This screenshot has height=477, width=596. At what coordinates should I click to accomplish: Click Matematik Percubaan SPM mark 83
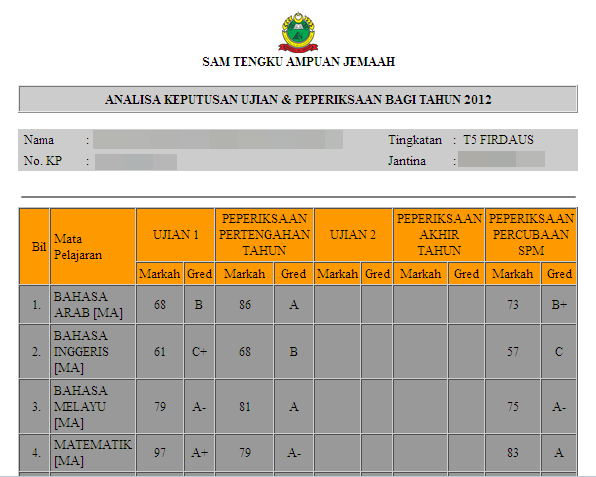pos(513,453)
